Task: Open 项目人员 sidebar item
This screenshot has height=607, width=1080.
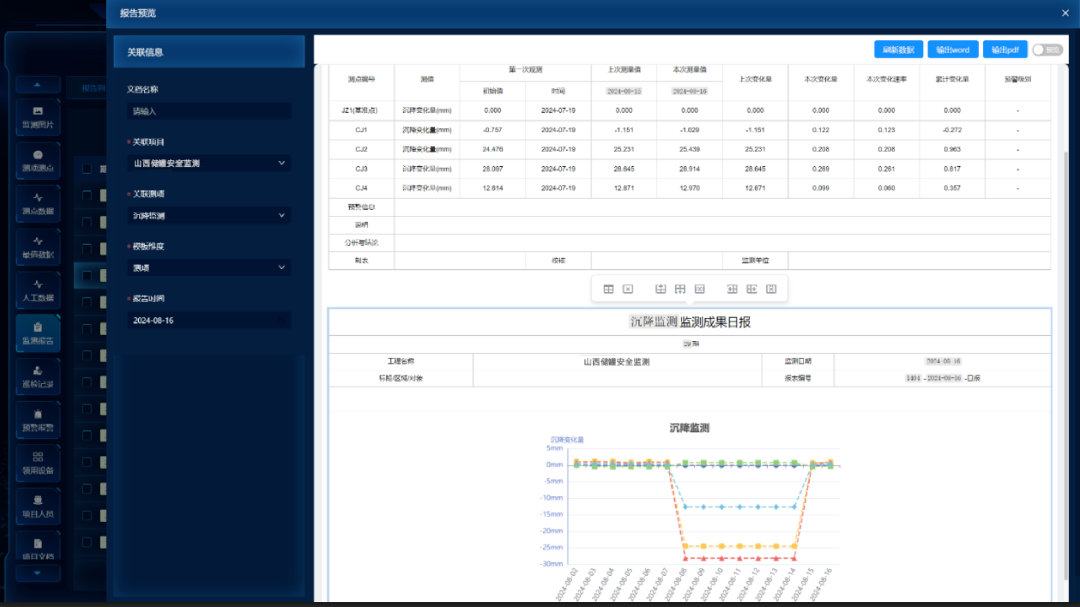Action: pyautogui.click(x=38, y=506)
